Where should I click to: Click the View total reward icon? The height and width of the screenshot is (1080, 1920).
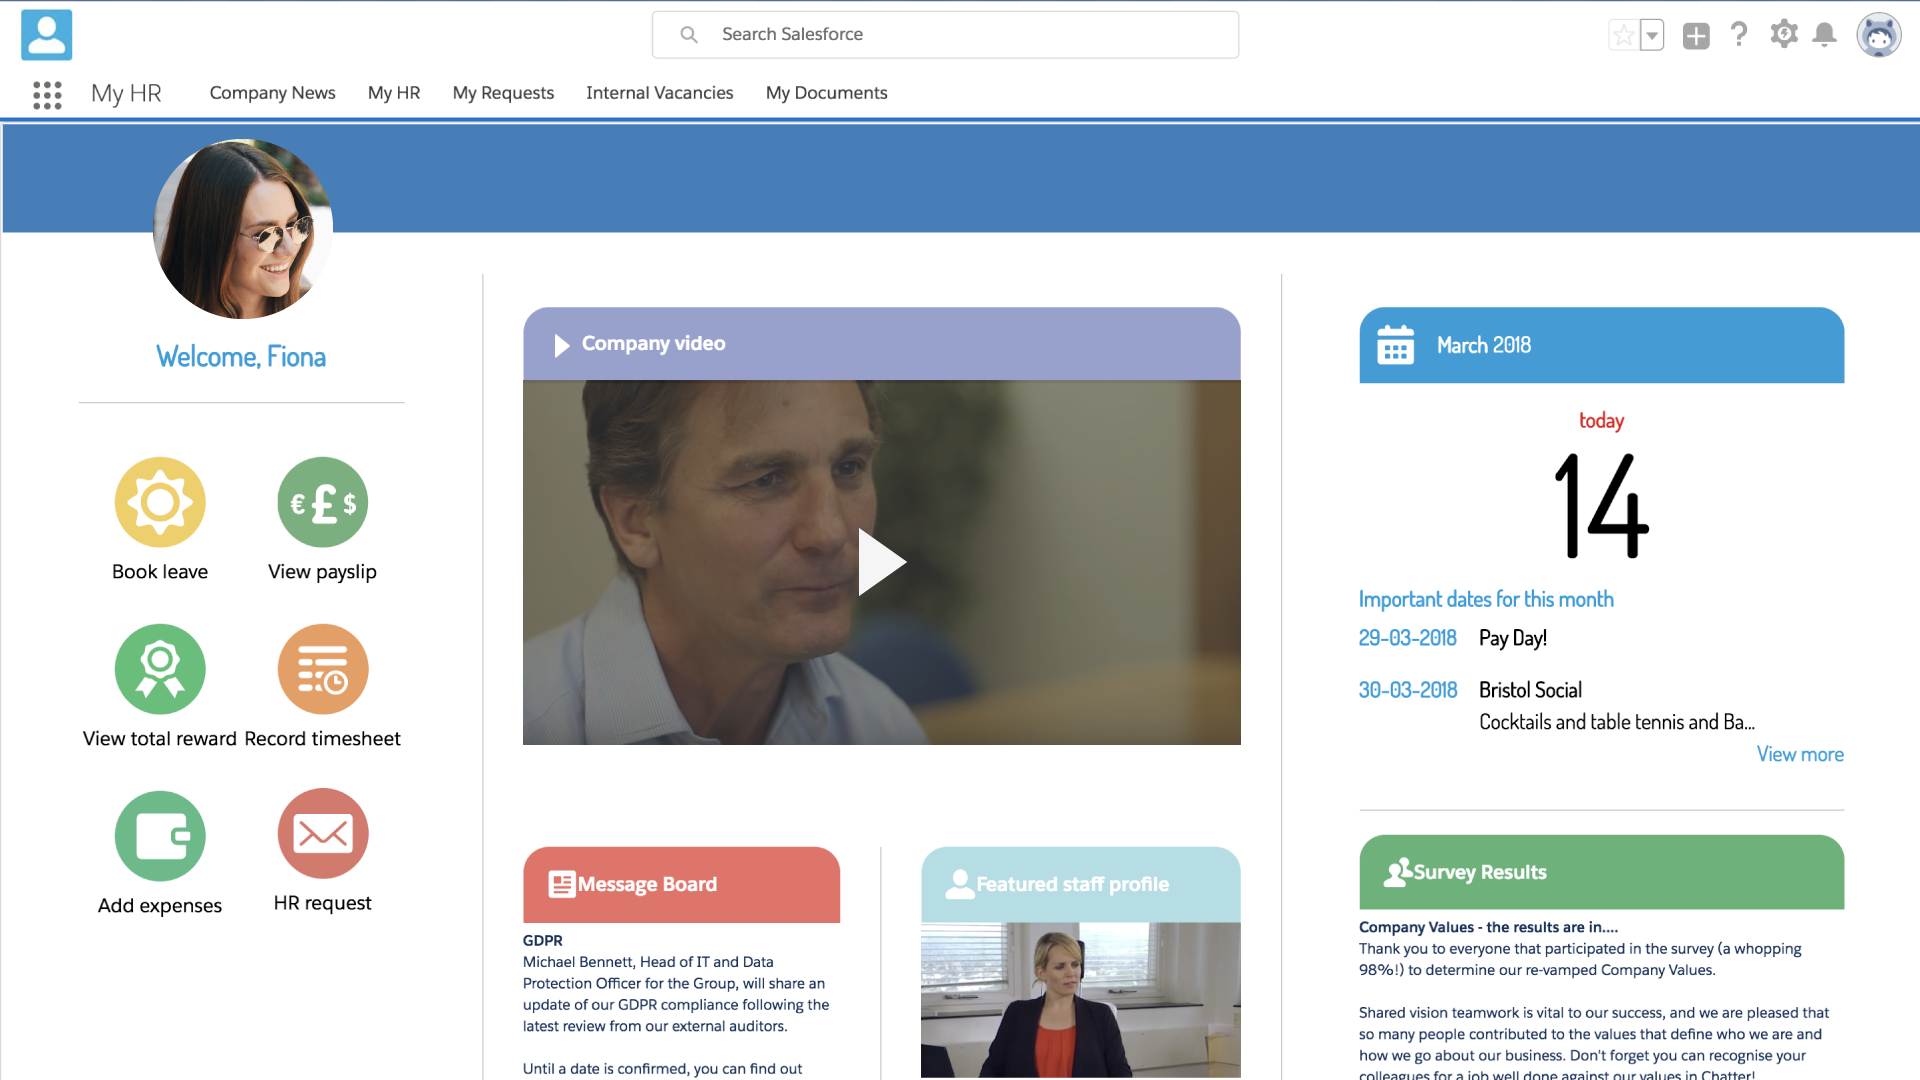160,669
